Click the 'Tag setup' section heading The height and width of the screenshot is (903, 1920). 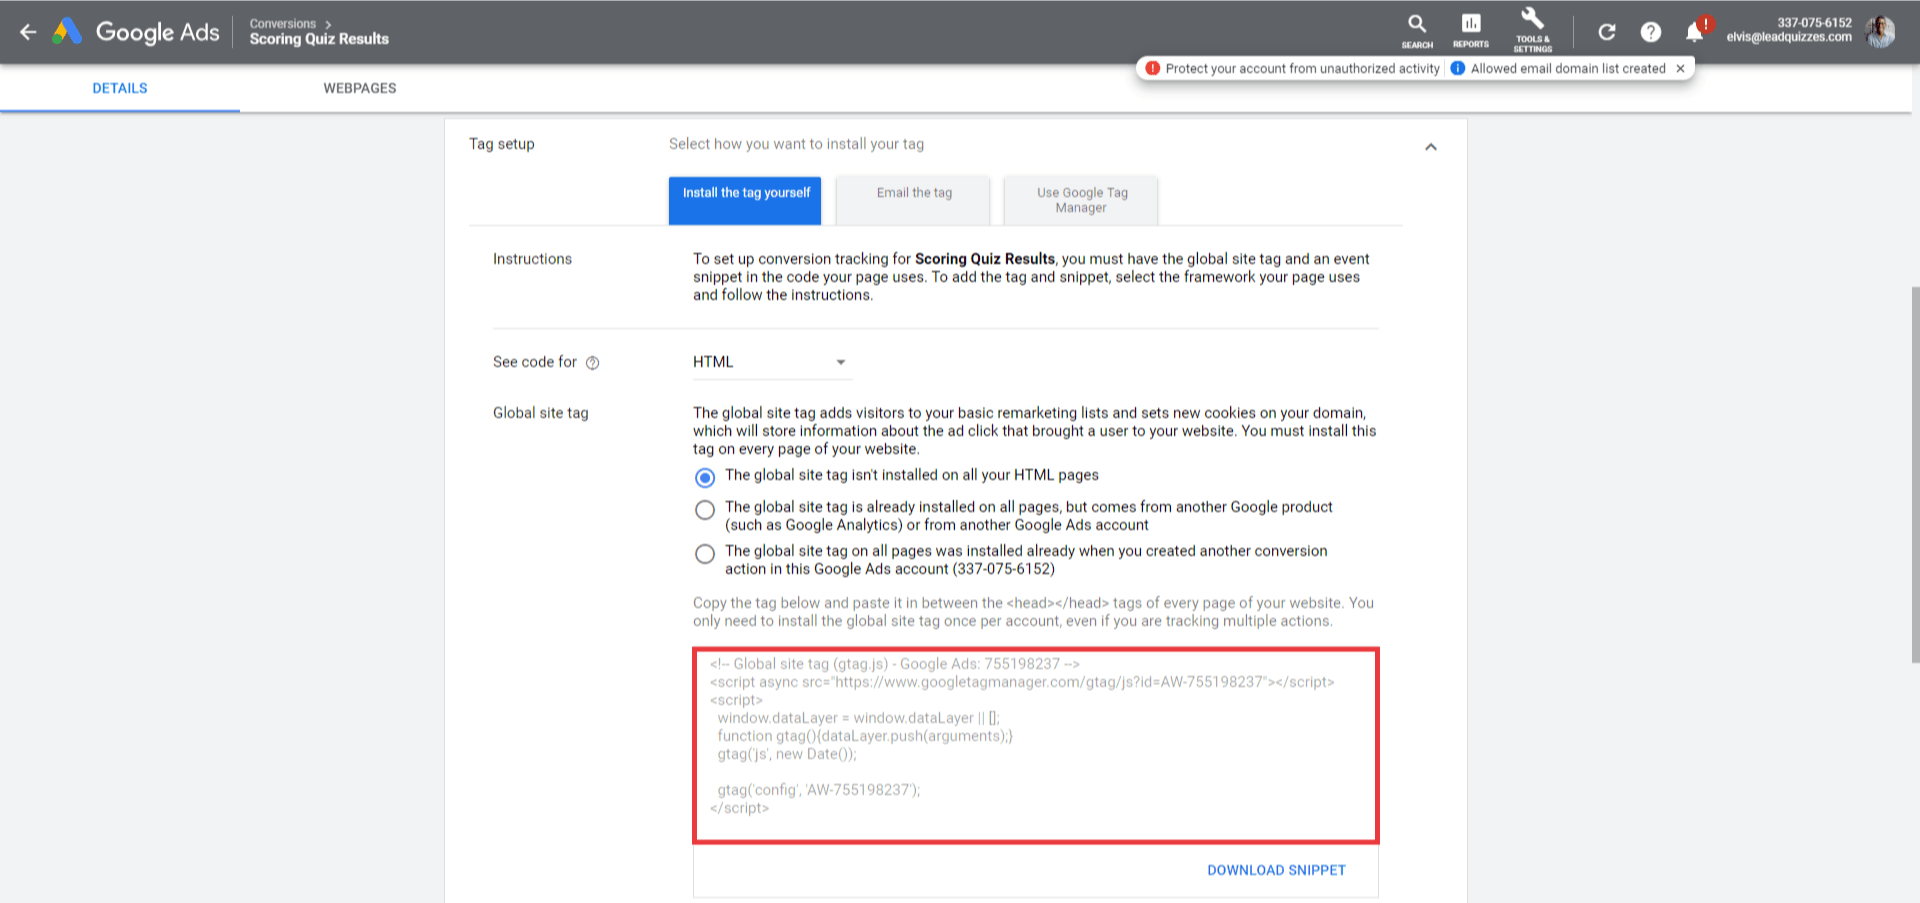[x=502, y=144]
